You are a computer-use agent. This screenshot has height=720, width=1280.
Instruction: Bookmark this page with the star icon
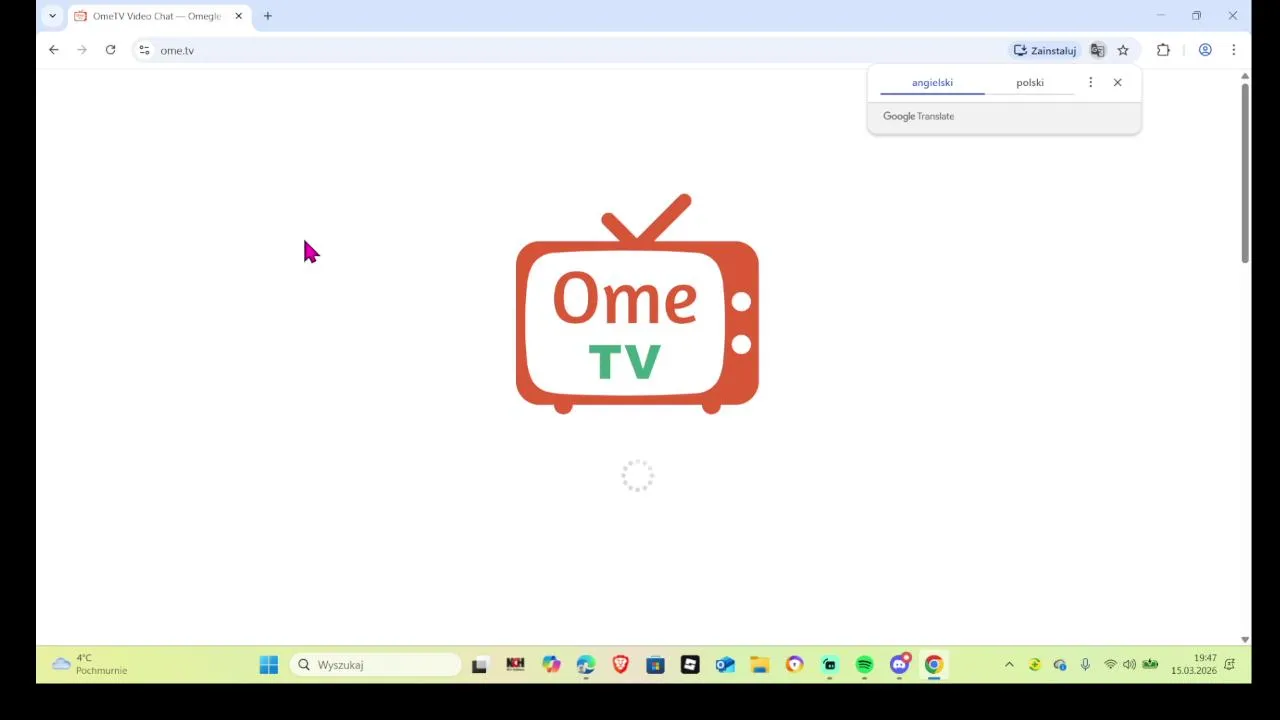point(1123,50)
